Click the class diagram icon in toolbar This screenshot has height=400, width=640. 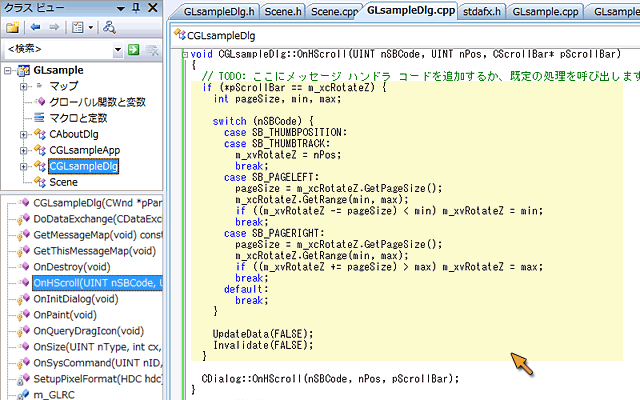click(109, 27)
